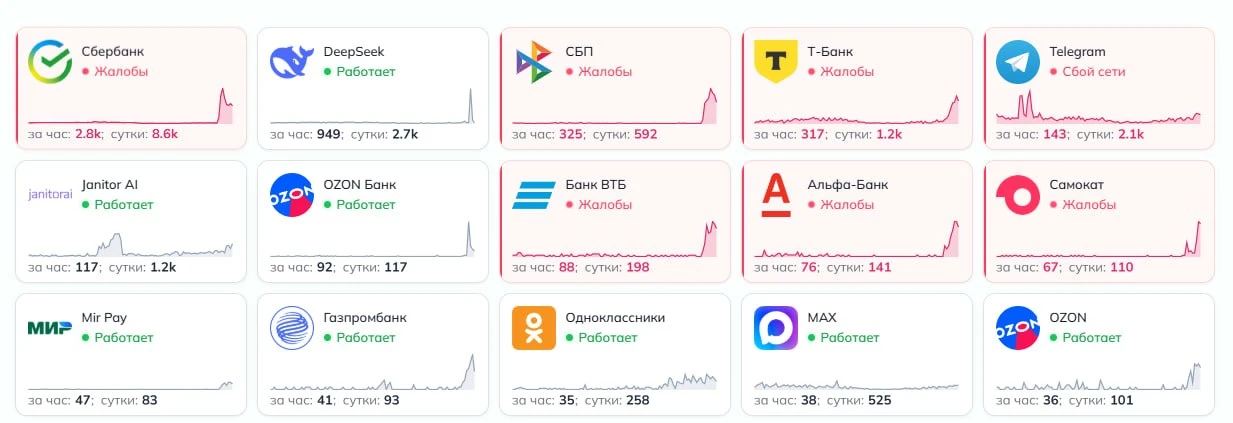View the Сбербанк complaints graph

[130, 107]
